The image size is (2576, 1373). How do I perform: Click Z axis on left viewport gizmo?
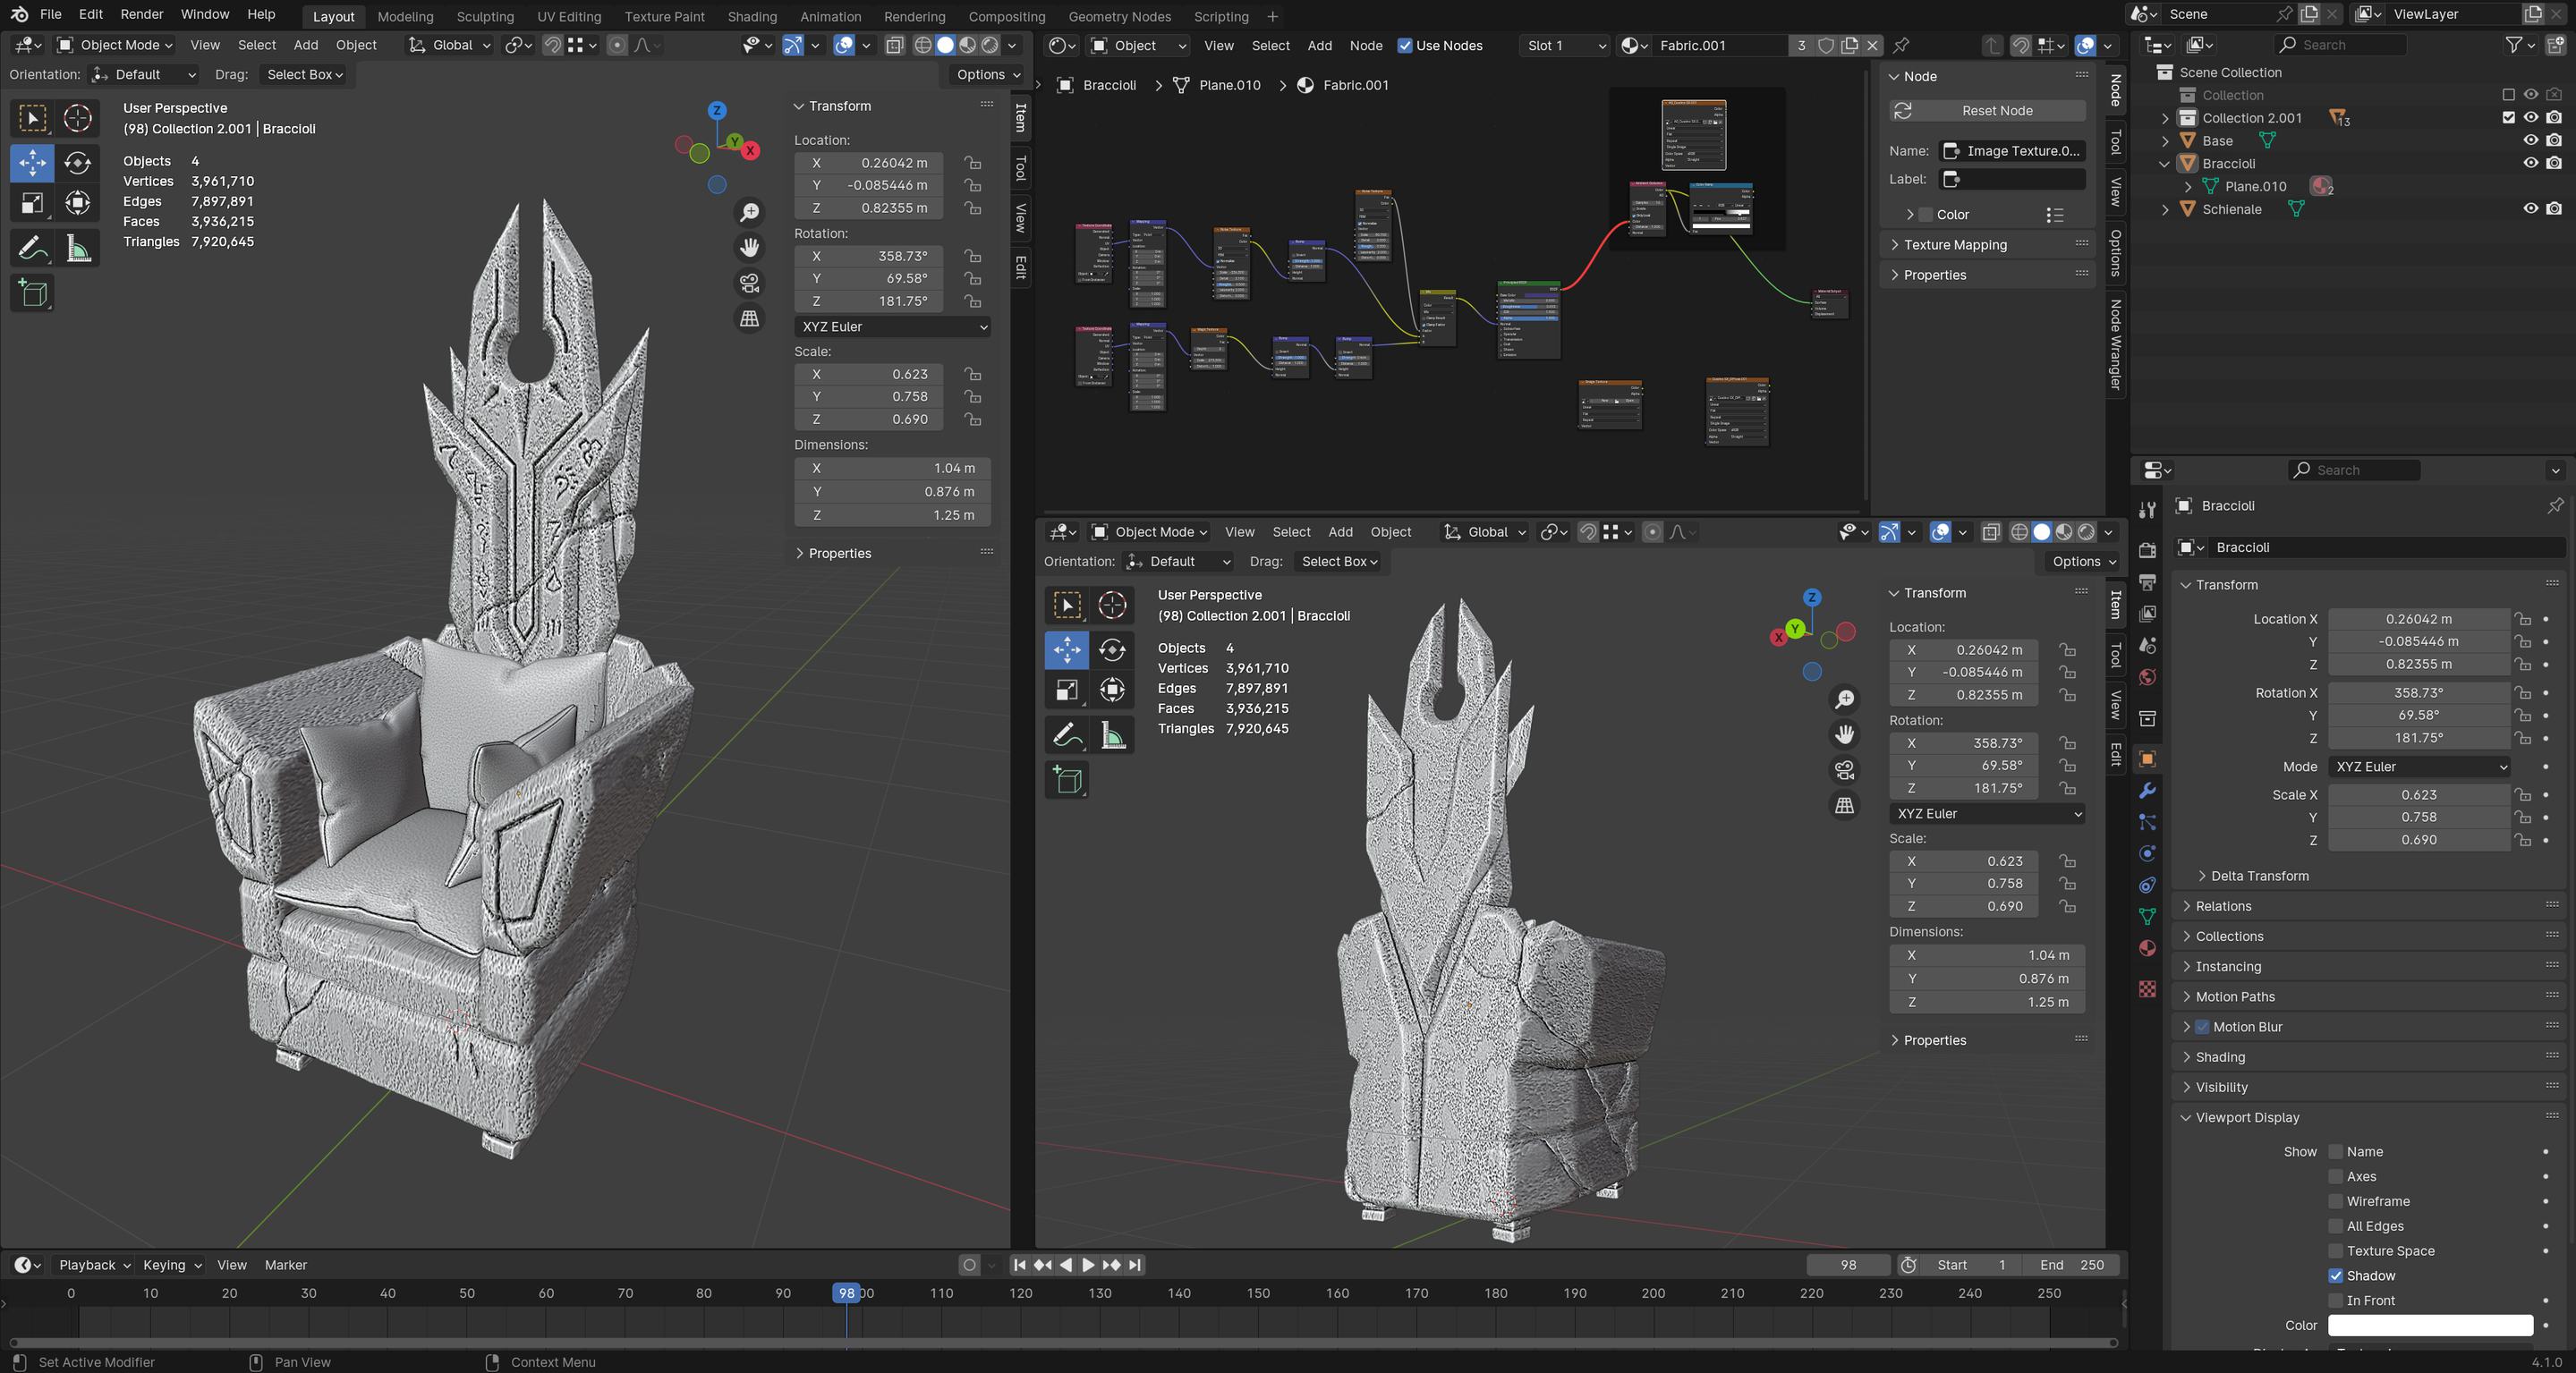coord(717,110)
